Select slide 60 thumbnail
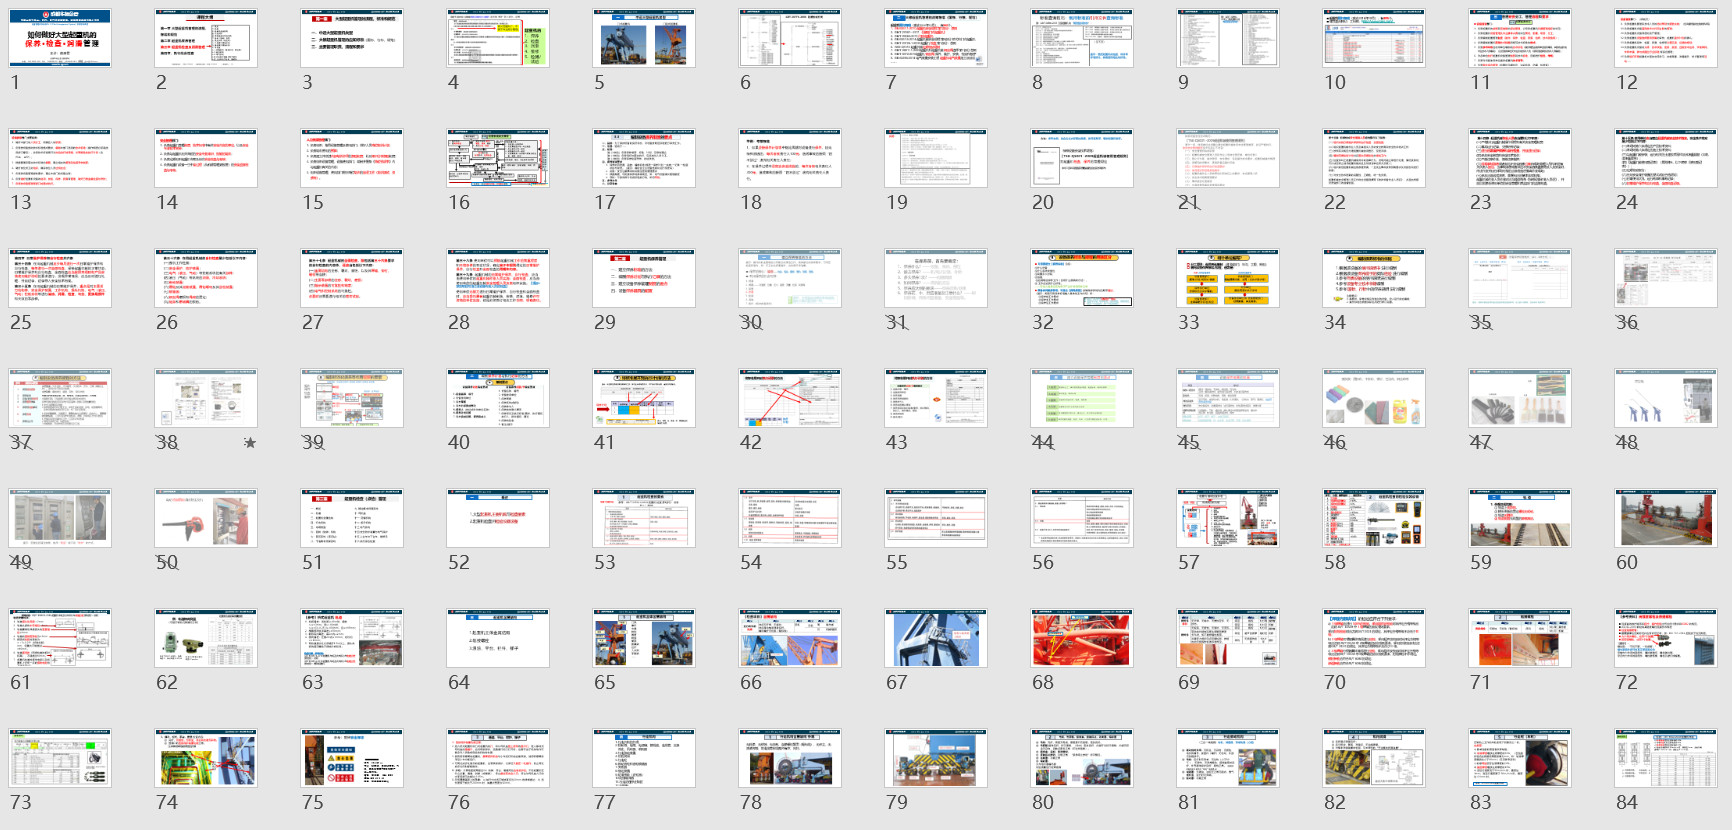This screenshot has width=1732, height=830. point(1666,519)
